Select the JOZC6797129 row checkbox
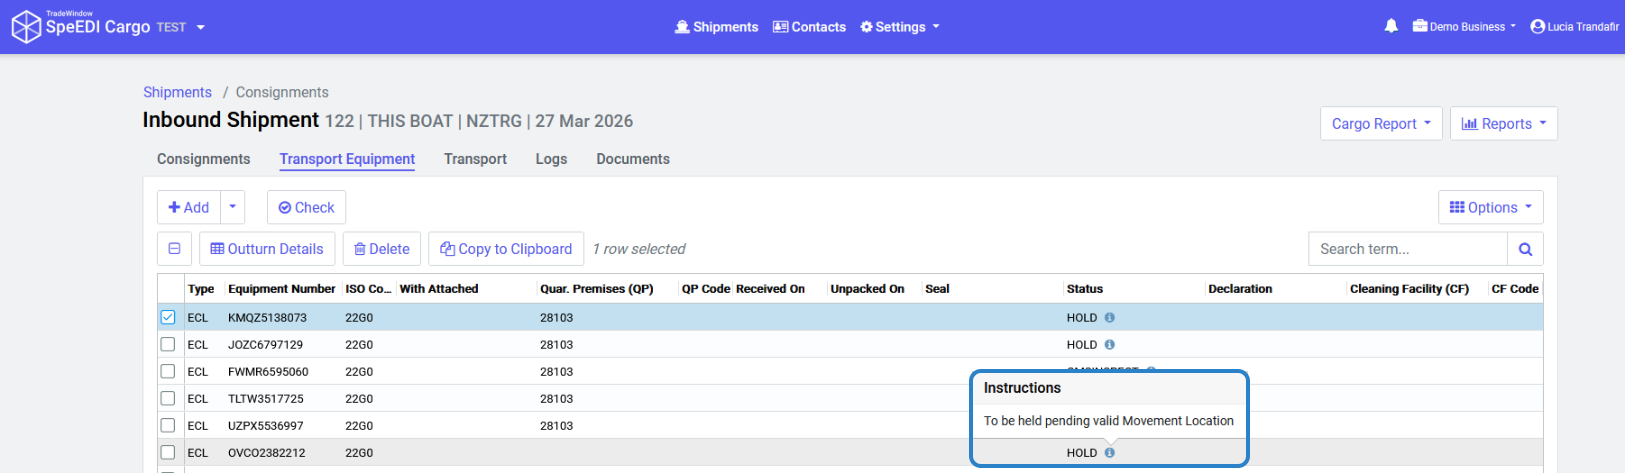This screenshot has height=473, width=1625. pyautogui.click(x=168, y=345)
